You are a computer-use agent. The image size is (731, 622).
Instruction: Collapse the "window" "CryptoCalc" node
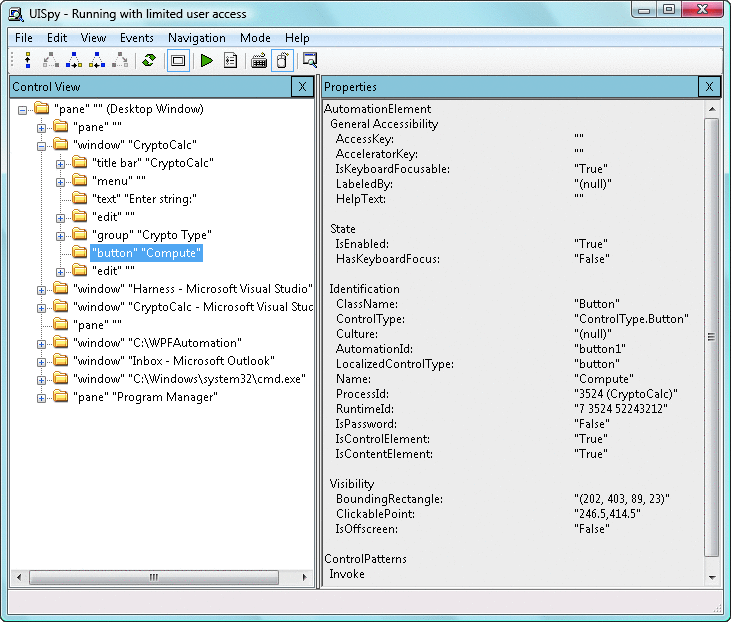click(41, 146)
